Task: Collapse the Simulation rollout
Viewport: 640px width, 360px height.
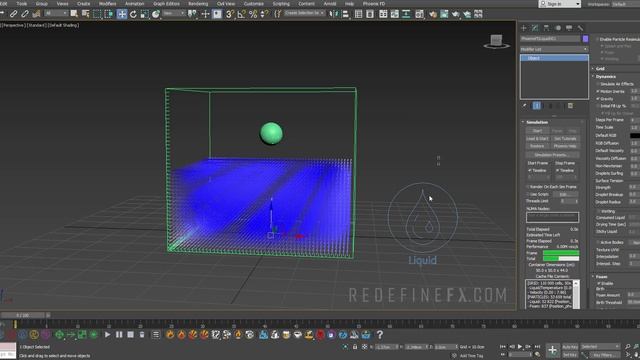Action: click(x=537, y=122)
